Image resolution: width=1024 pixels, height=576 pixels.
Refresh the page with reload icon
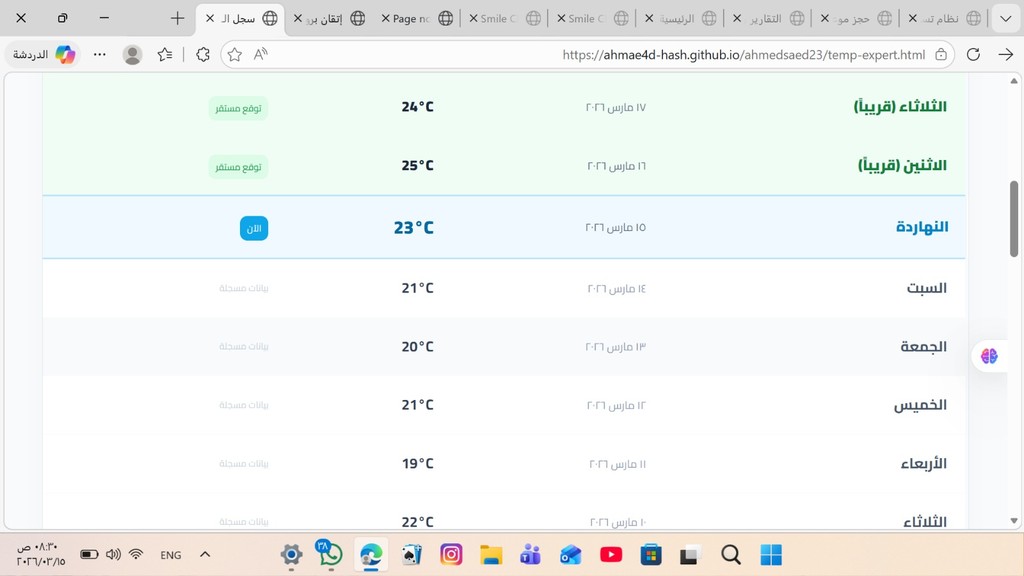click(x=973, y=55)
